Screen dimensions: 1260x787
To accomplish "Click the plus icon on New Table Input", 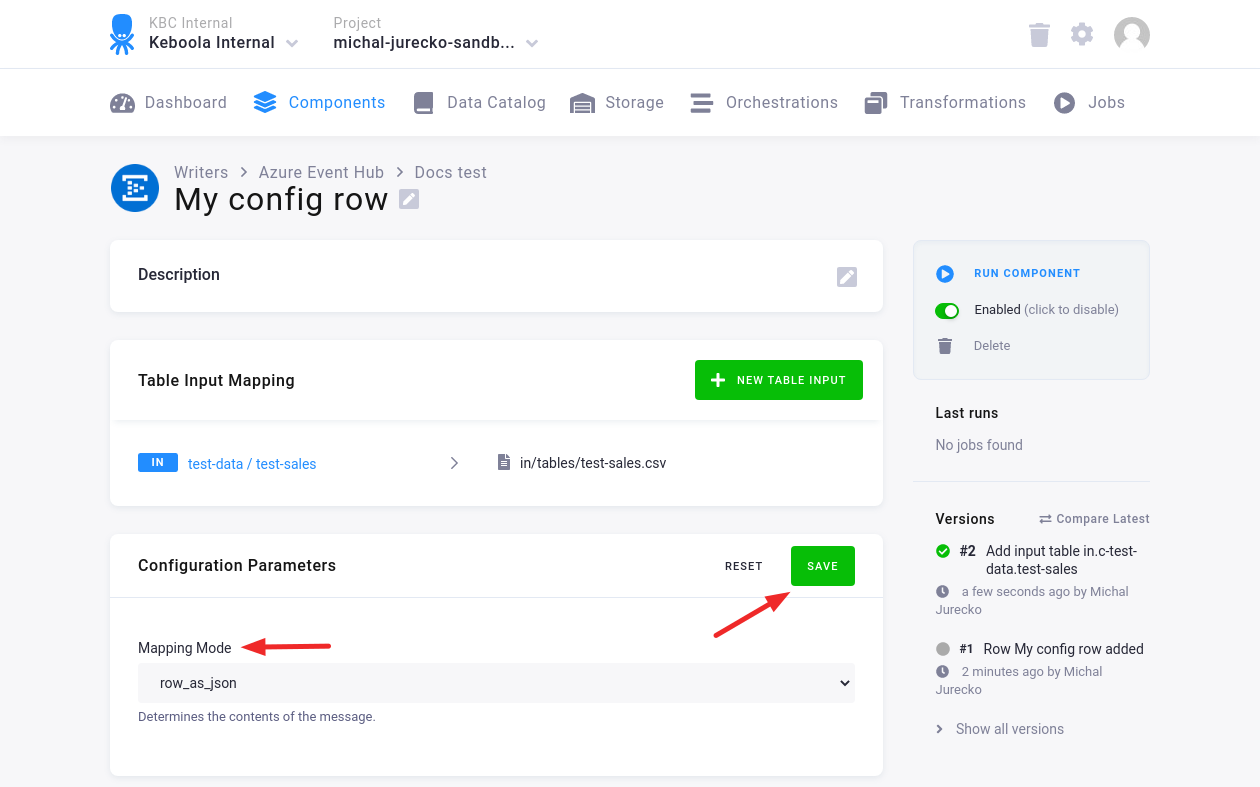I will (718, 380).
